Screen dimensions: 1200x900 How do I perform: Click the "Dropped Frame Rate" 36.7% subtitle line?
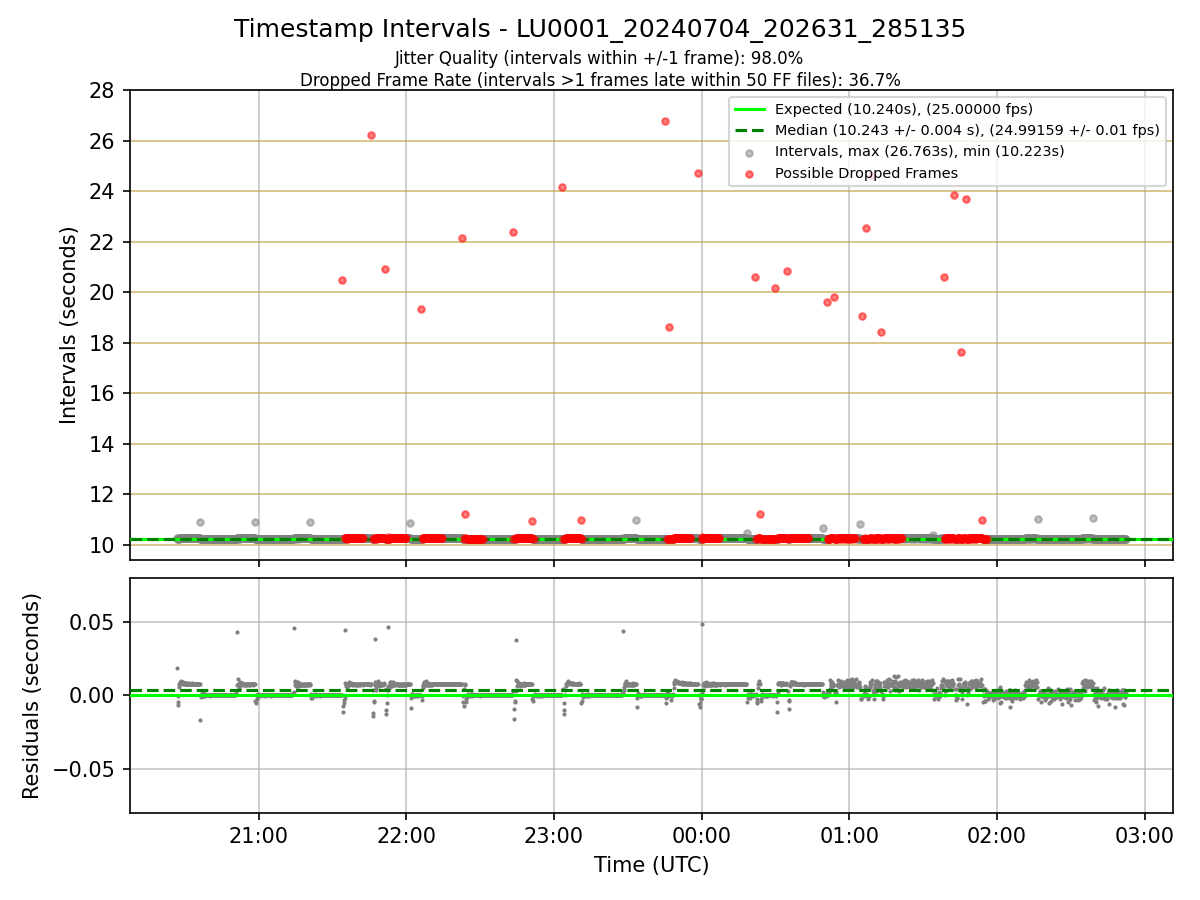600,79
